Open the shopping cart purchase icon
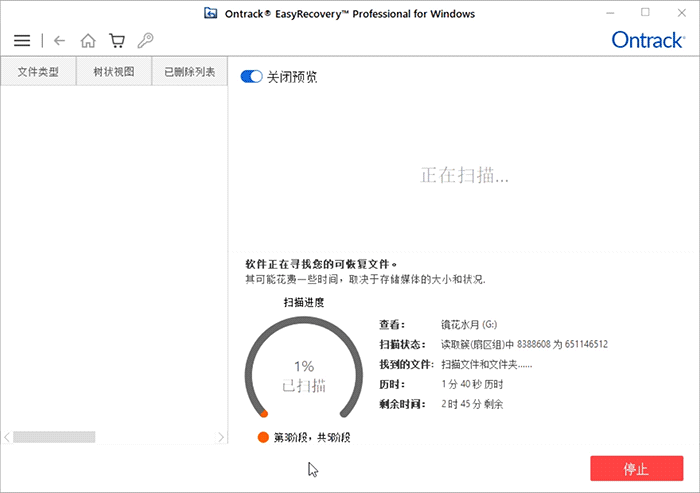The width and height of the screenshot is (700, 493). pos(117,41)
